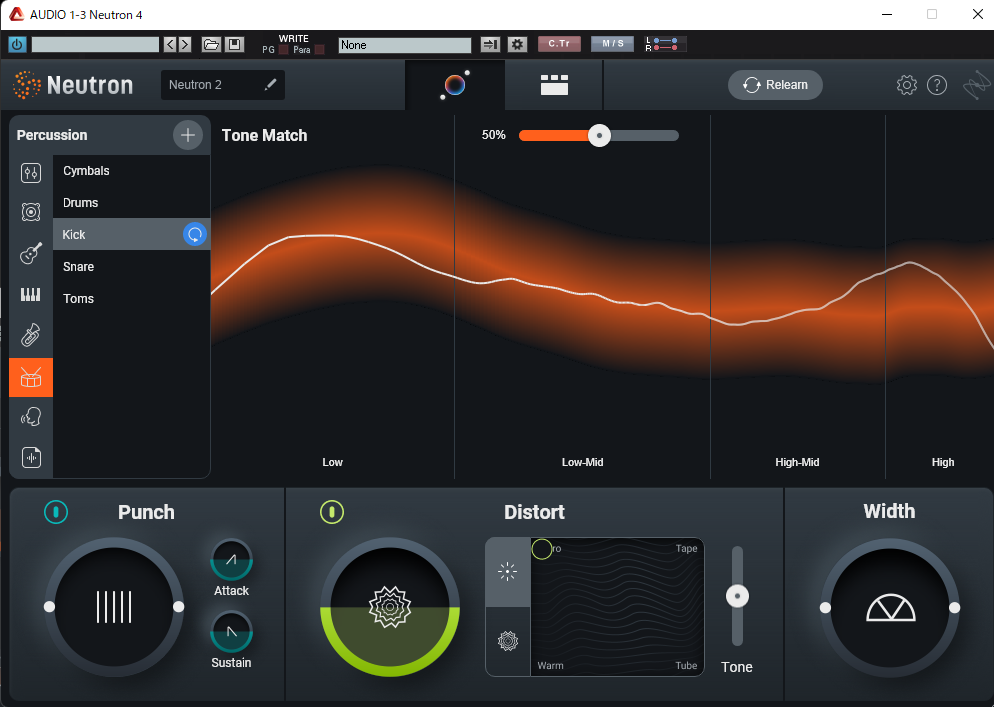
Task: Edit preset name with pencil icon
Action: click(271, 84)
